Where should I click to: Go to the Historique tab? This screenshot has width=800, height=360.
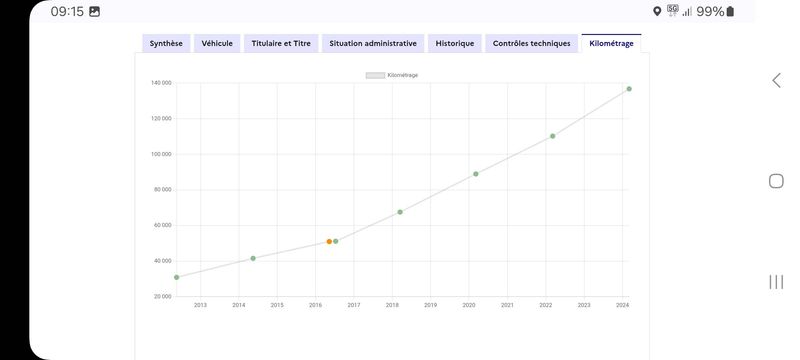click(x=455, y=43)
